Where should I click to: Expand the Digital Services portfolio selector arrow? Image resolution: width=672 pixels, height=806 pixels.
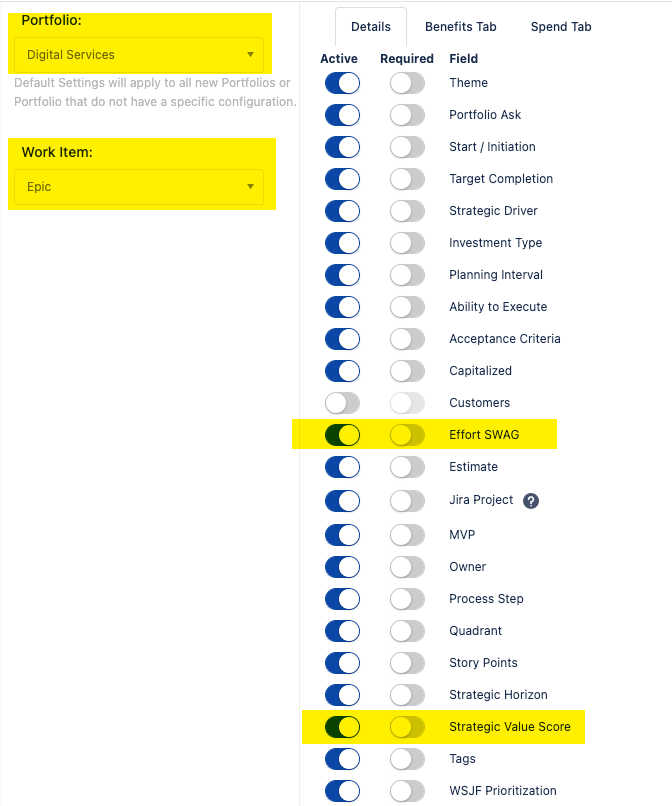[x=250, y=55]
